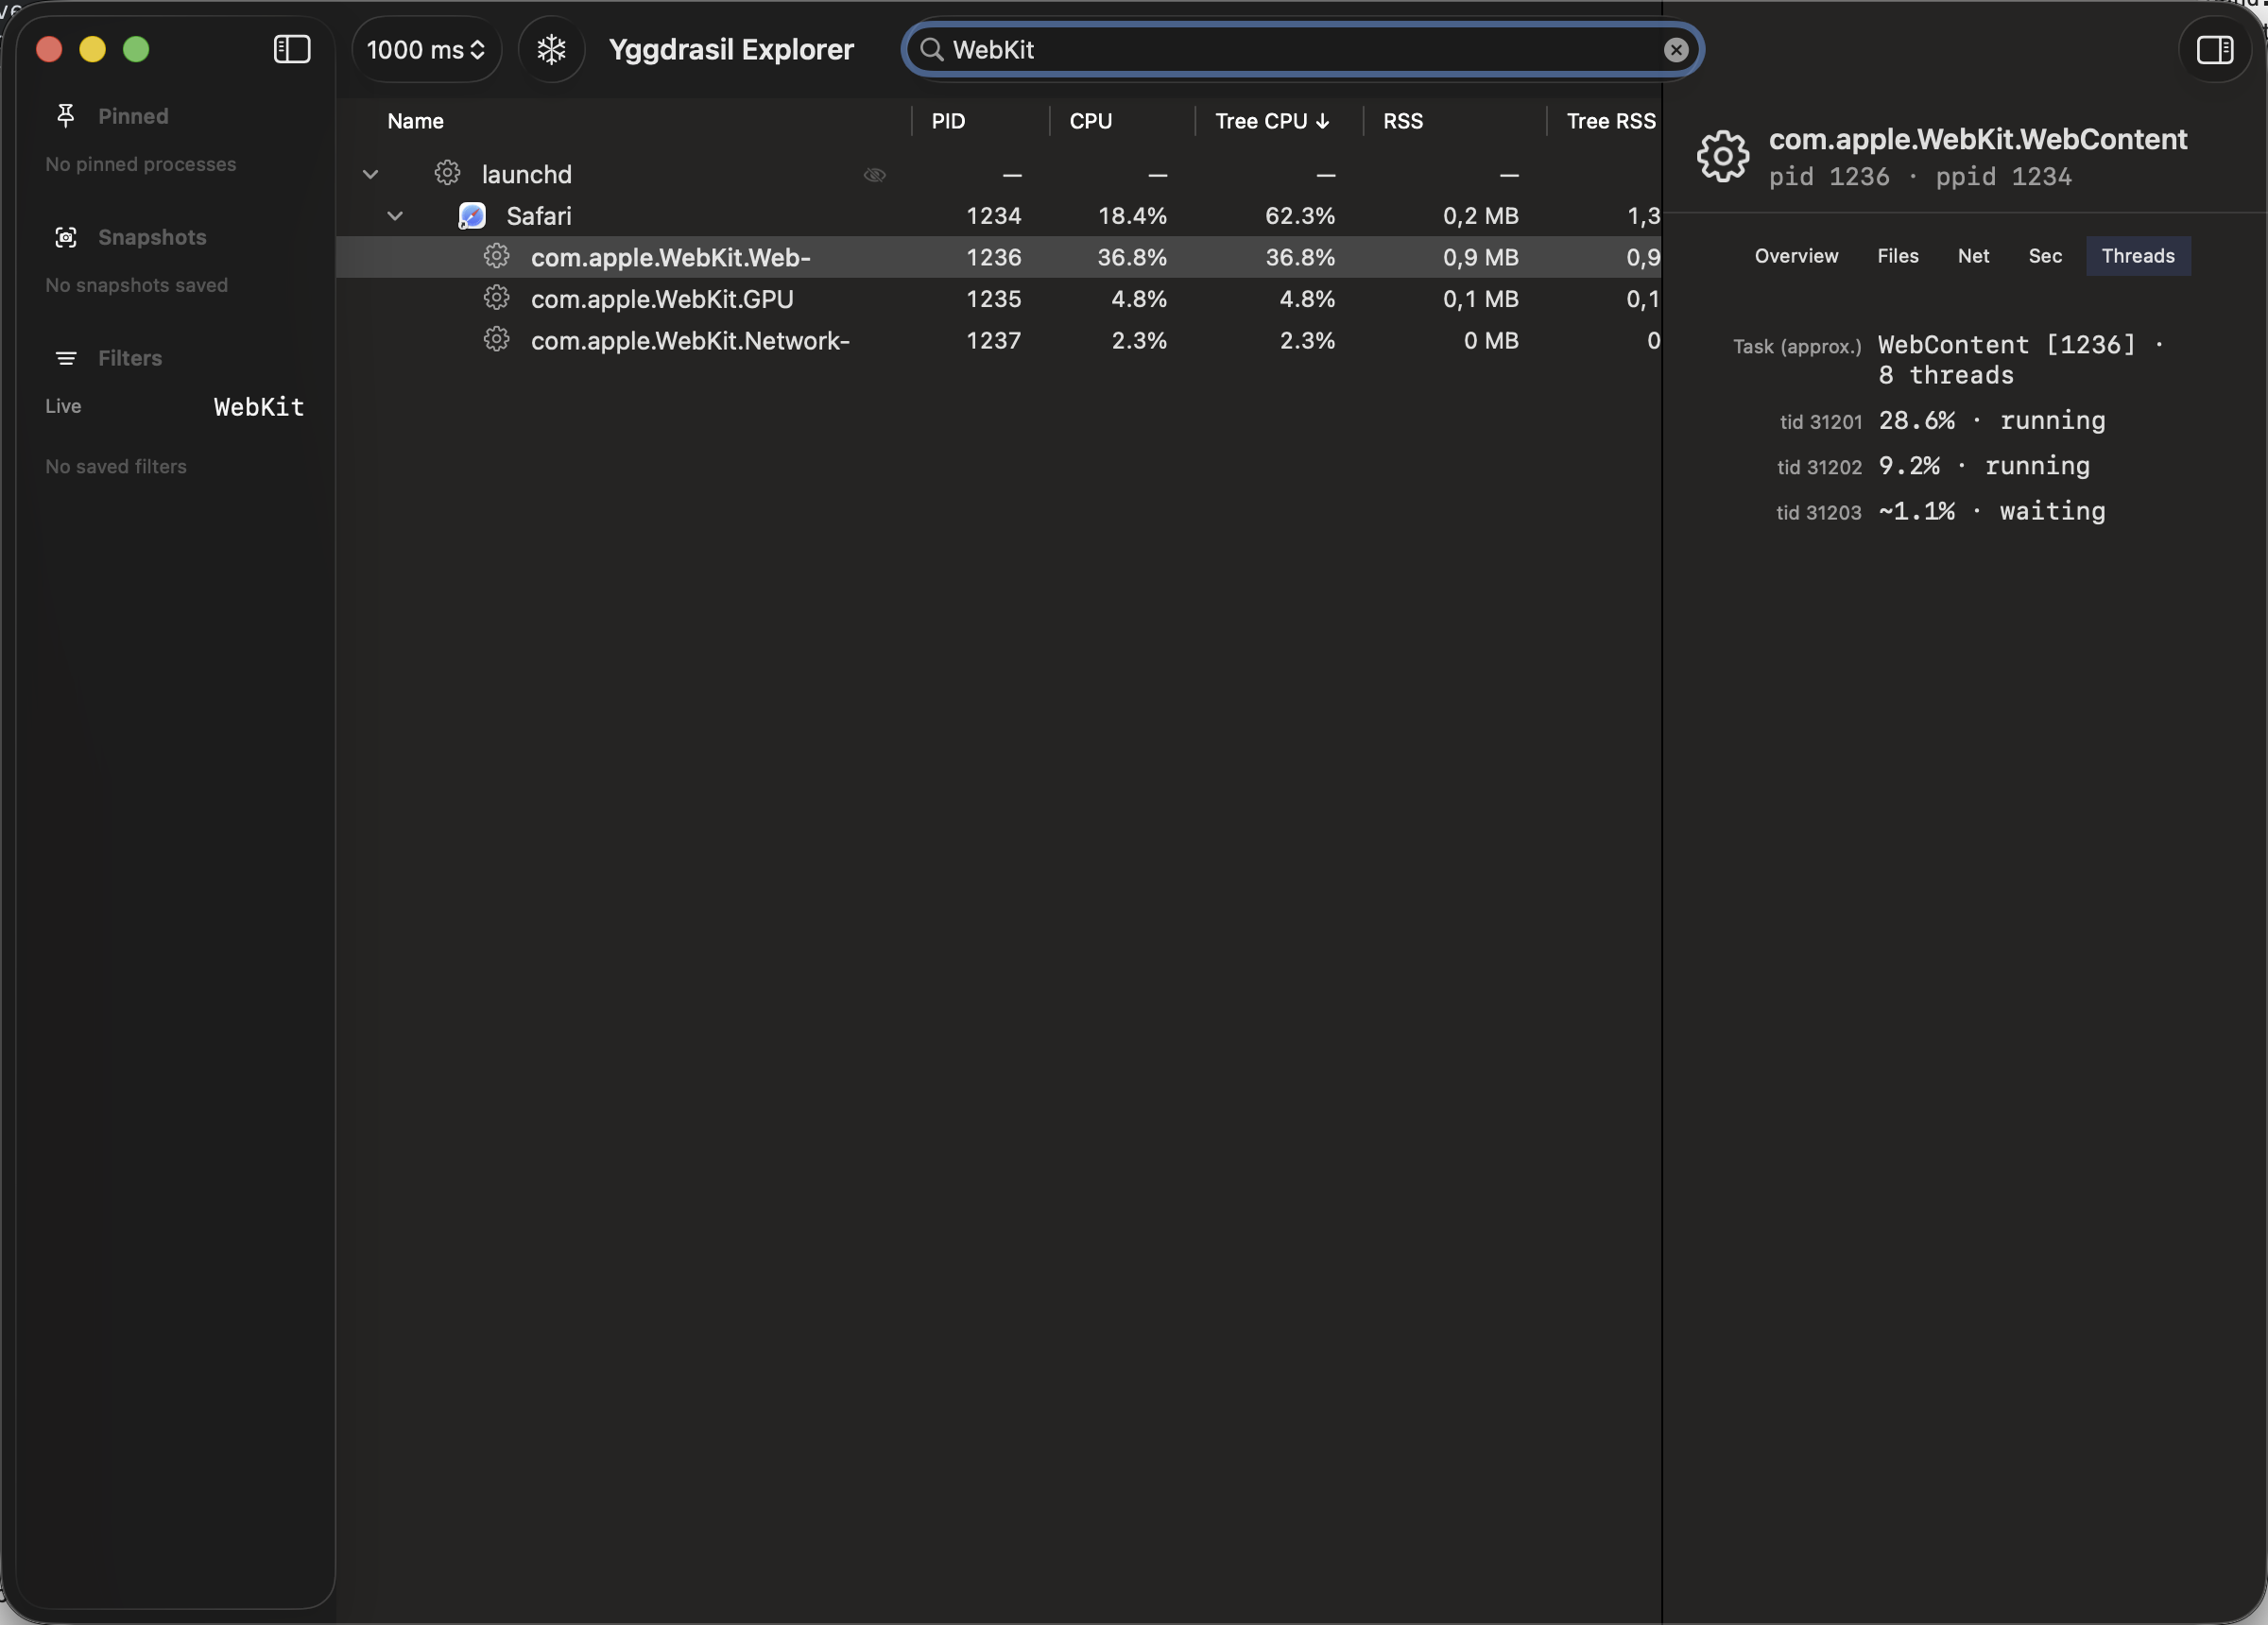
Task: Click Safari's PID cell 1234
Action: (993, 216)
